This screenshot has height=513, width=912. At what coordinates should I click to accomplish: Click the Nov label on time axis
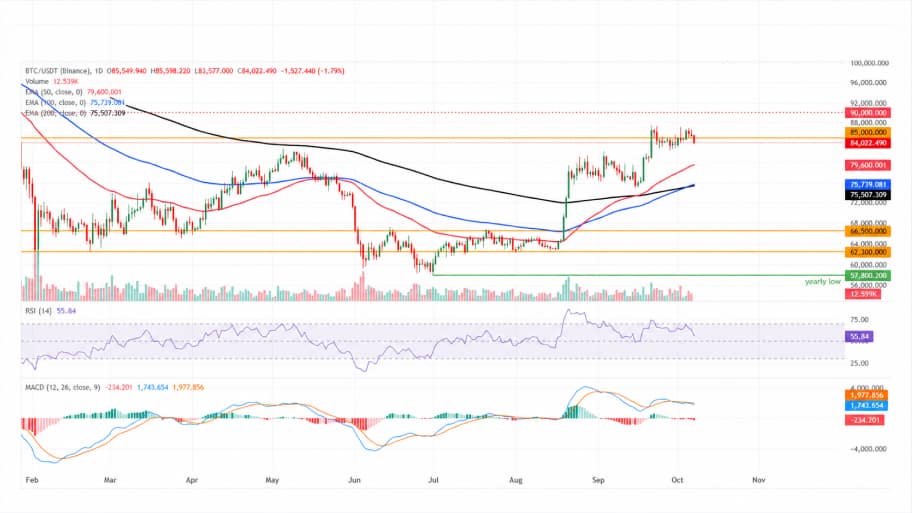[758, 480]
